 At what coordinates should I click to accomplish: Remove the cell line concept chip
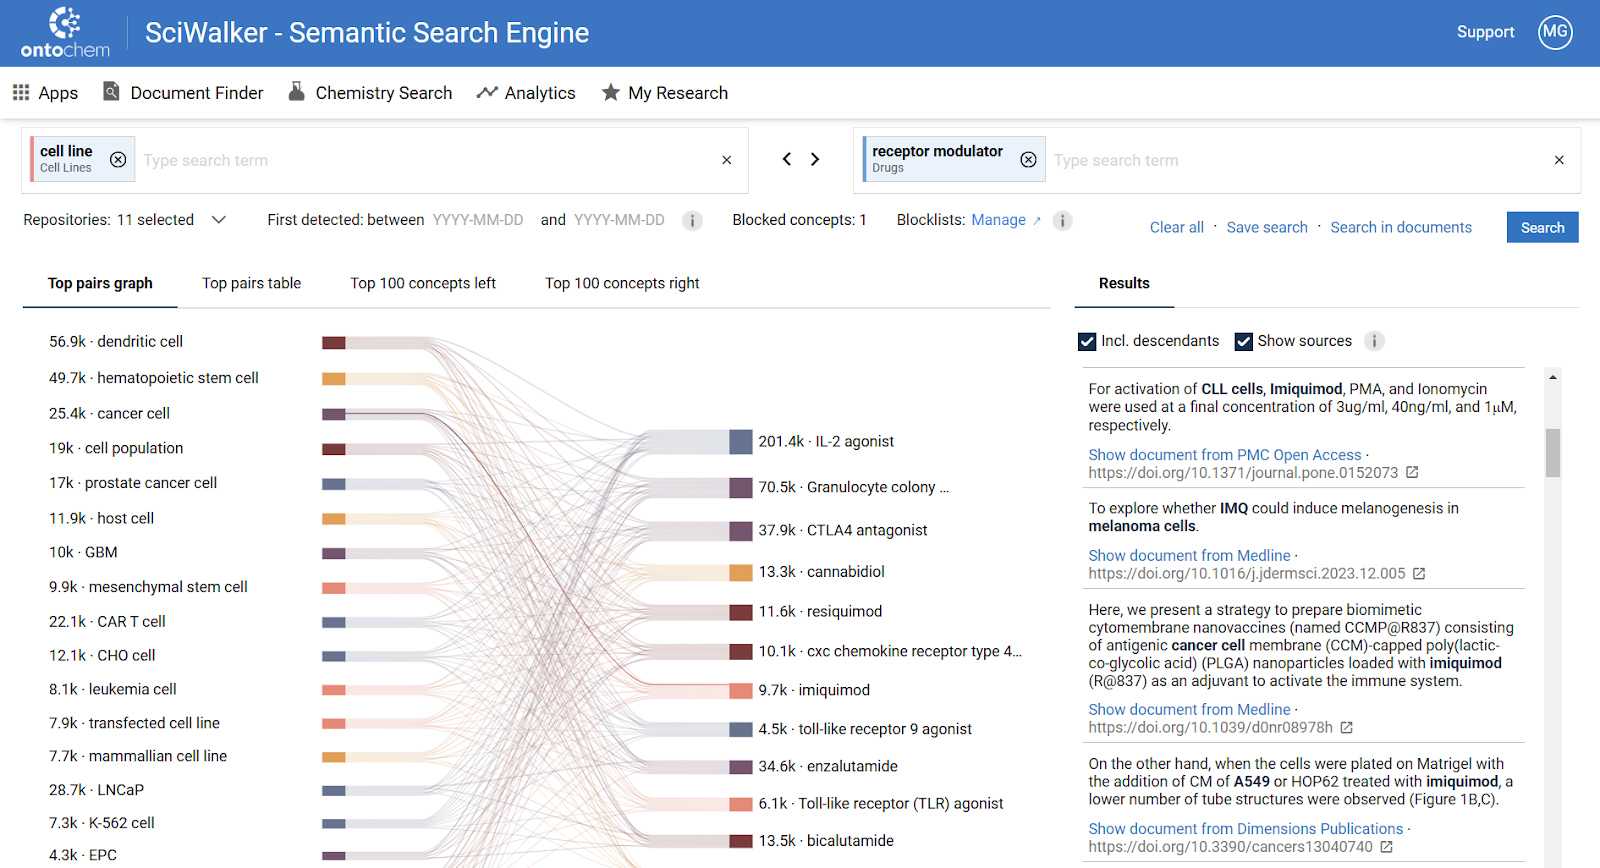point(118,160)
